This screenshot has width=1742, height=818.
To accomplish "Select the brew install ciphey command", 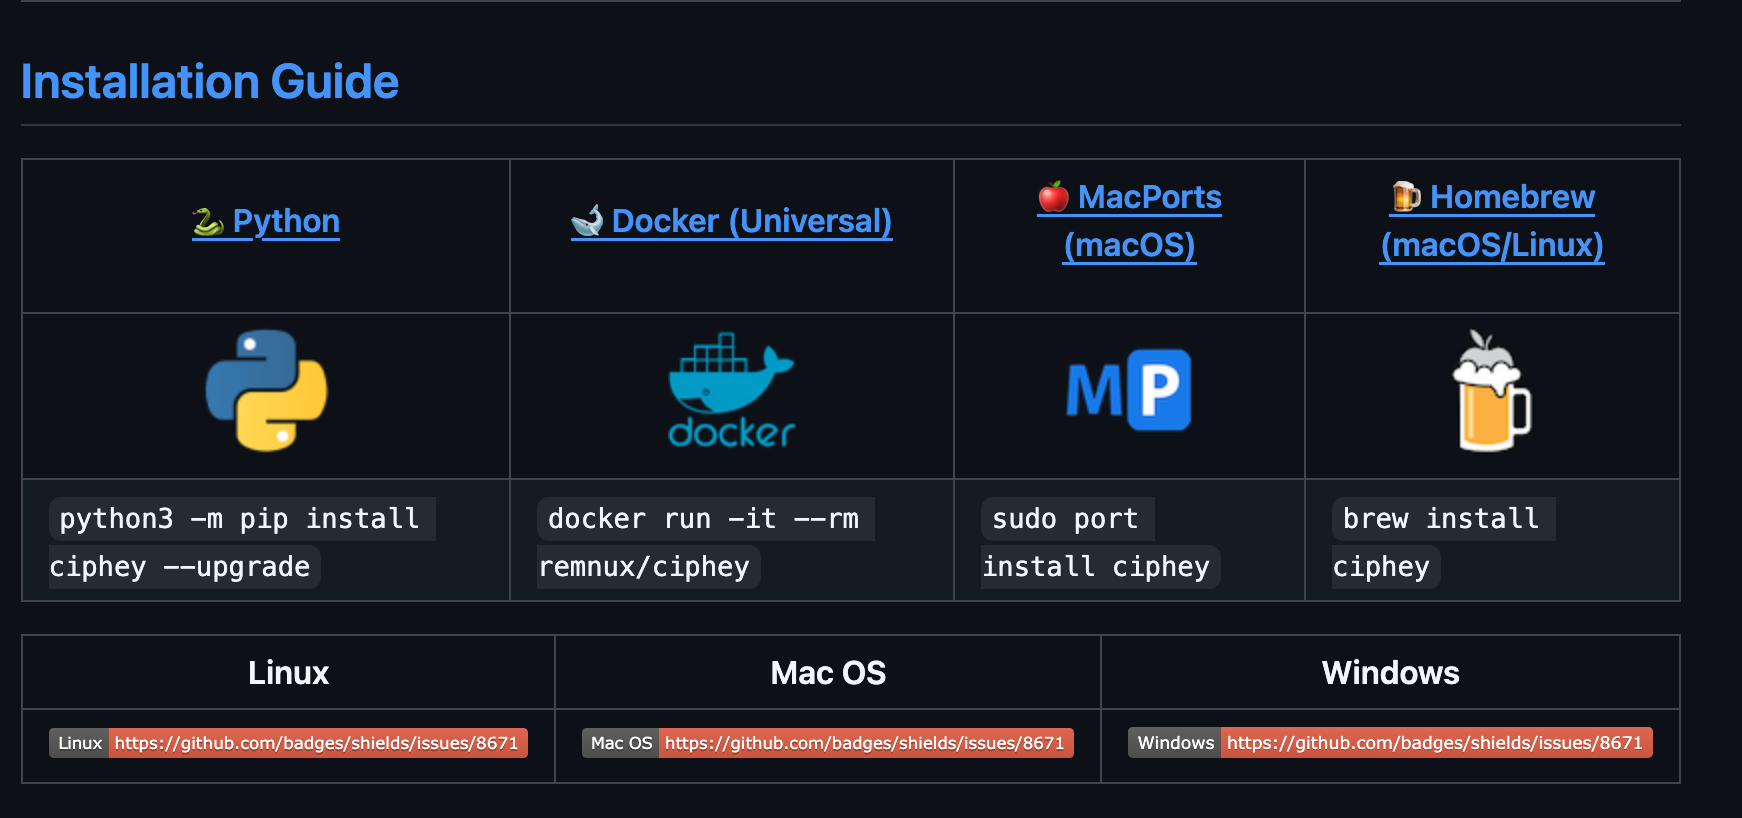I will [x=1441, y=520].
